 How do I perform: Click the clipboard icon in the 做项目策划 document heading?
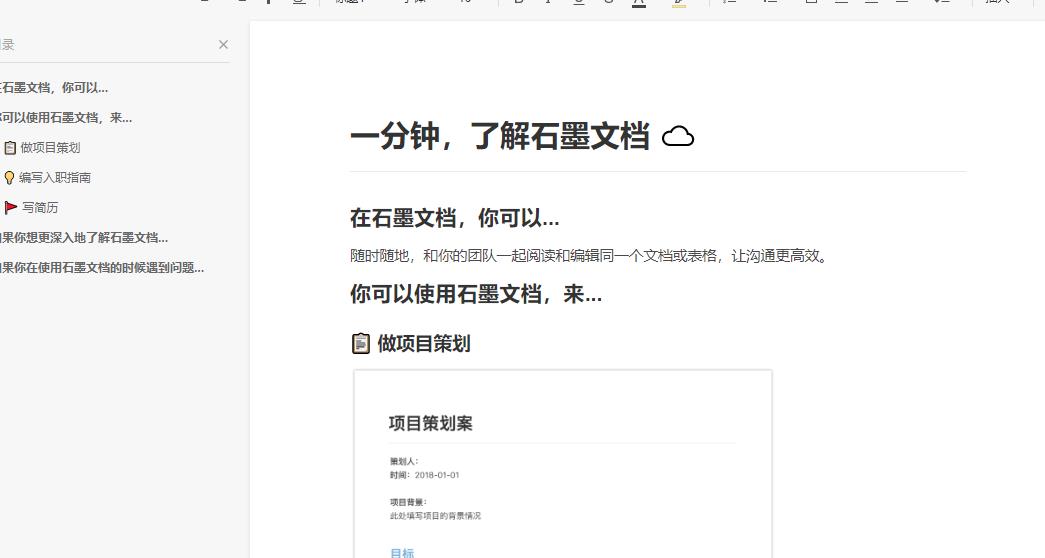click(x=361, y=344)
